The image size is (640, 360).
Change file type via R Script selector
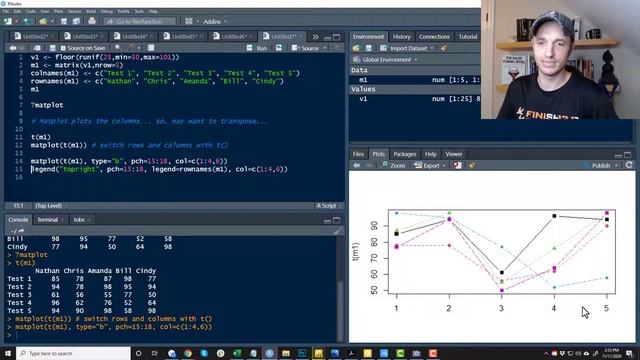[x=329, y=206]
